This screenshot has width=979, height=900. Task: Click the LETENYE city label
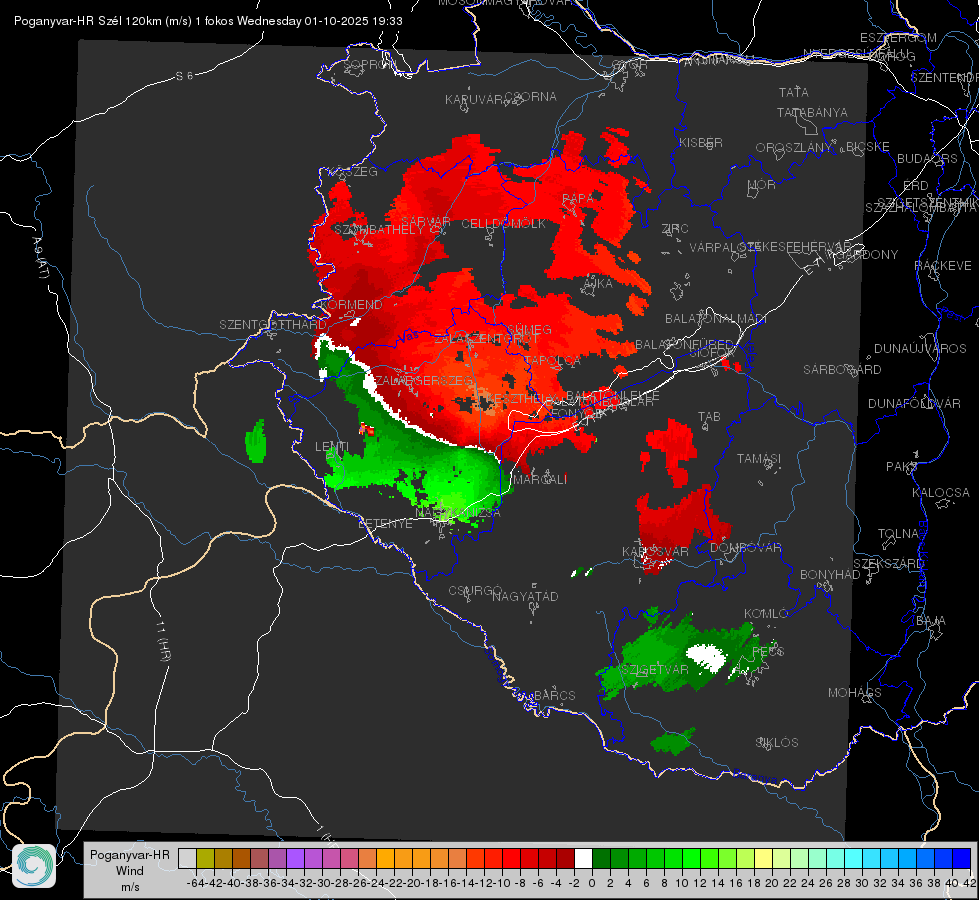click(385, 524)
